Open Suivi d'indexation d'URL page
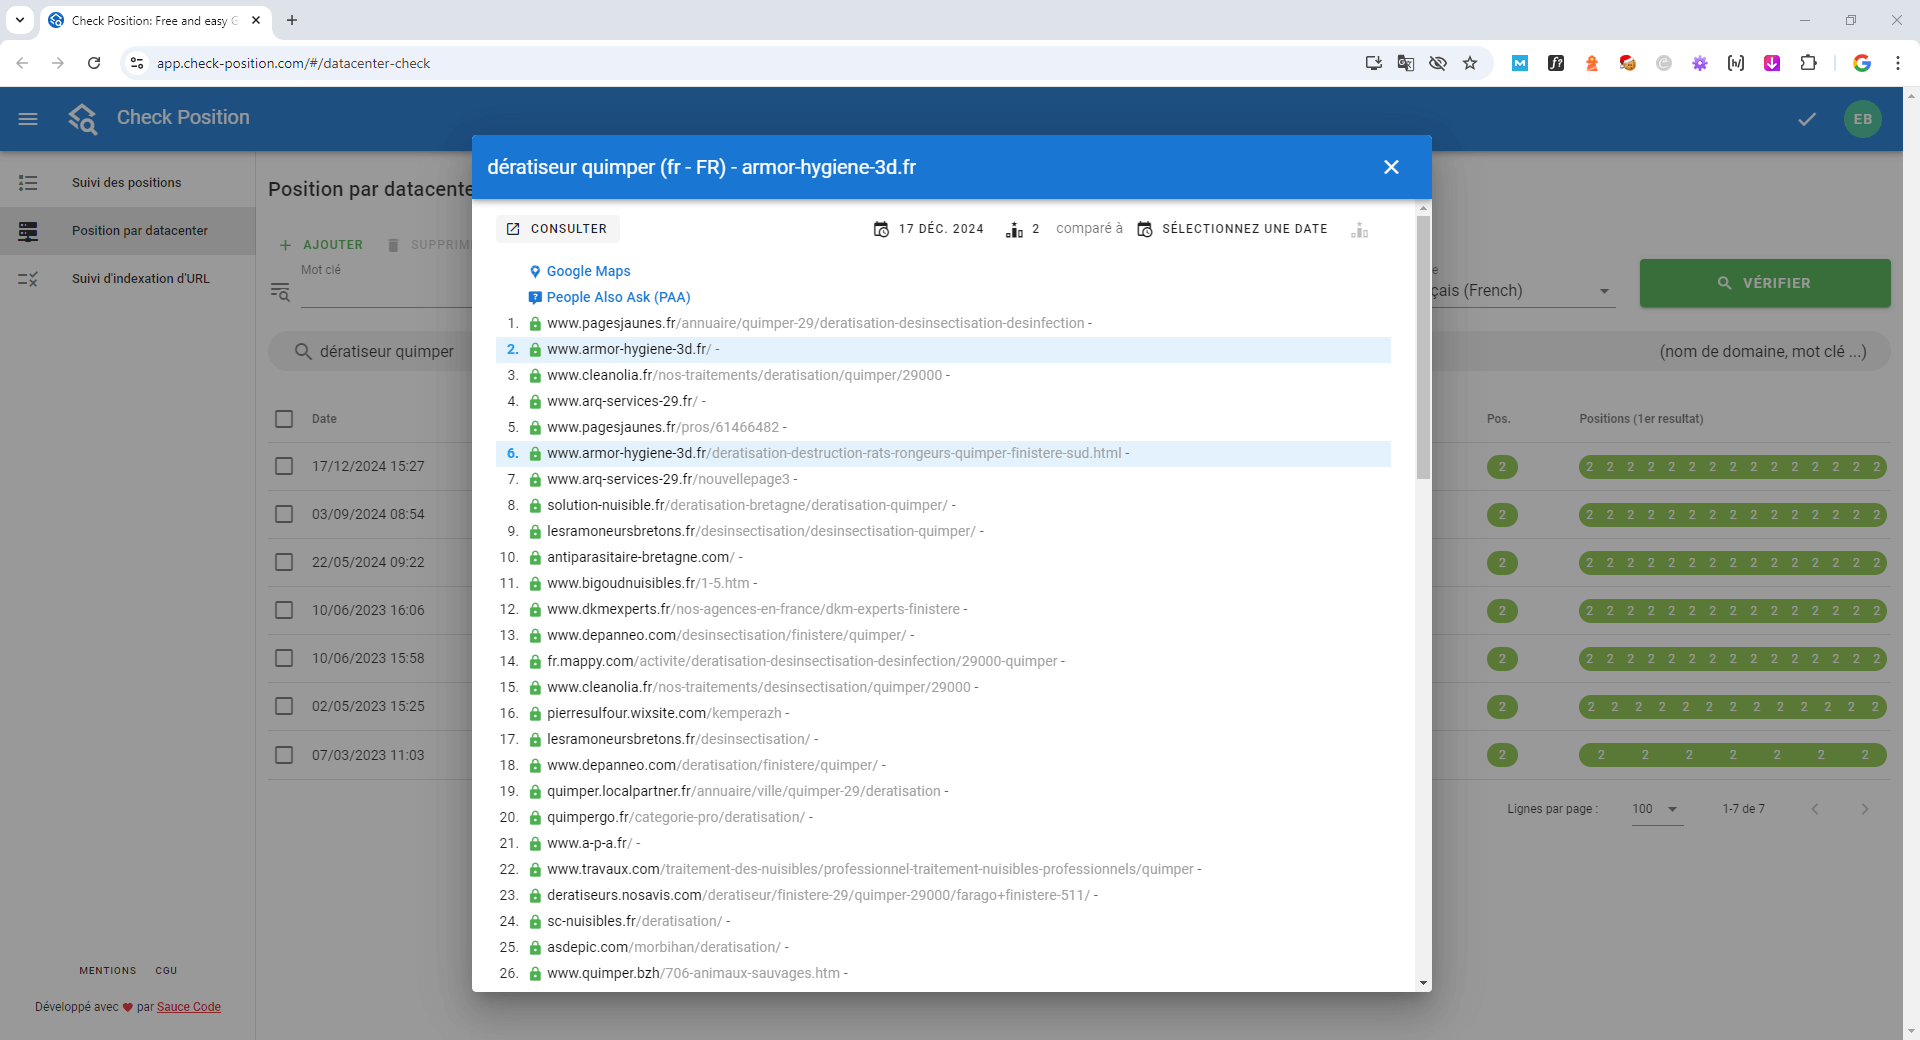Viewport: 1920px width, 1040px height. pos(127,279)
